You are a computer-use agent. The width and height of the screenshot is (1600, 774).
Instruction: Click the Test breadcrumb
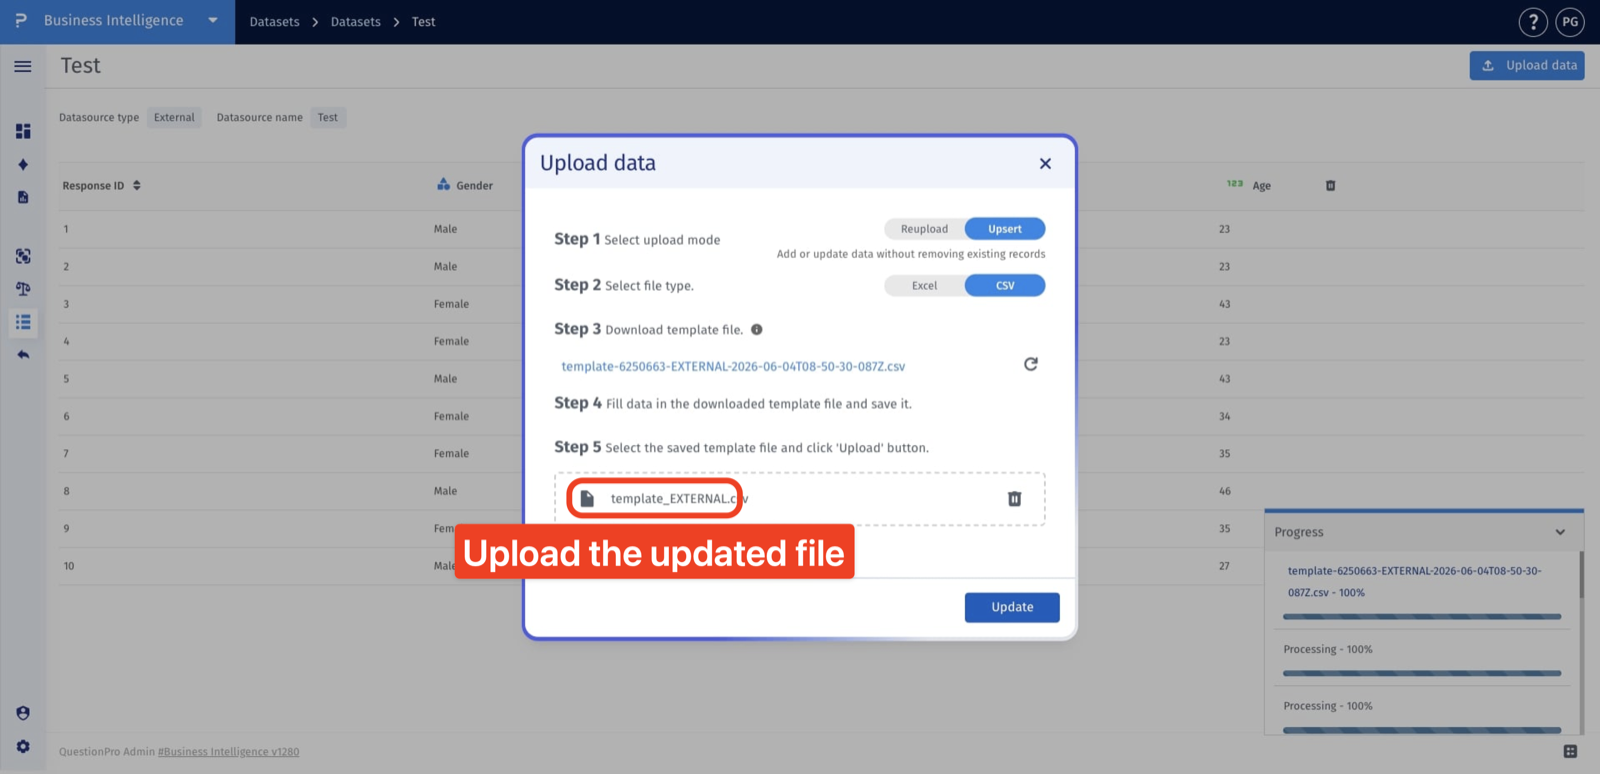pyautogui.click(x=423, y=22)
